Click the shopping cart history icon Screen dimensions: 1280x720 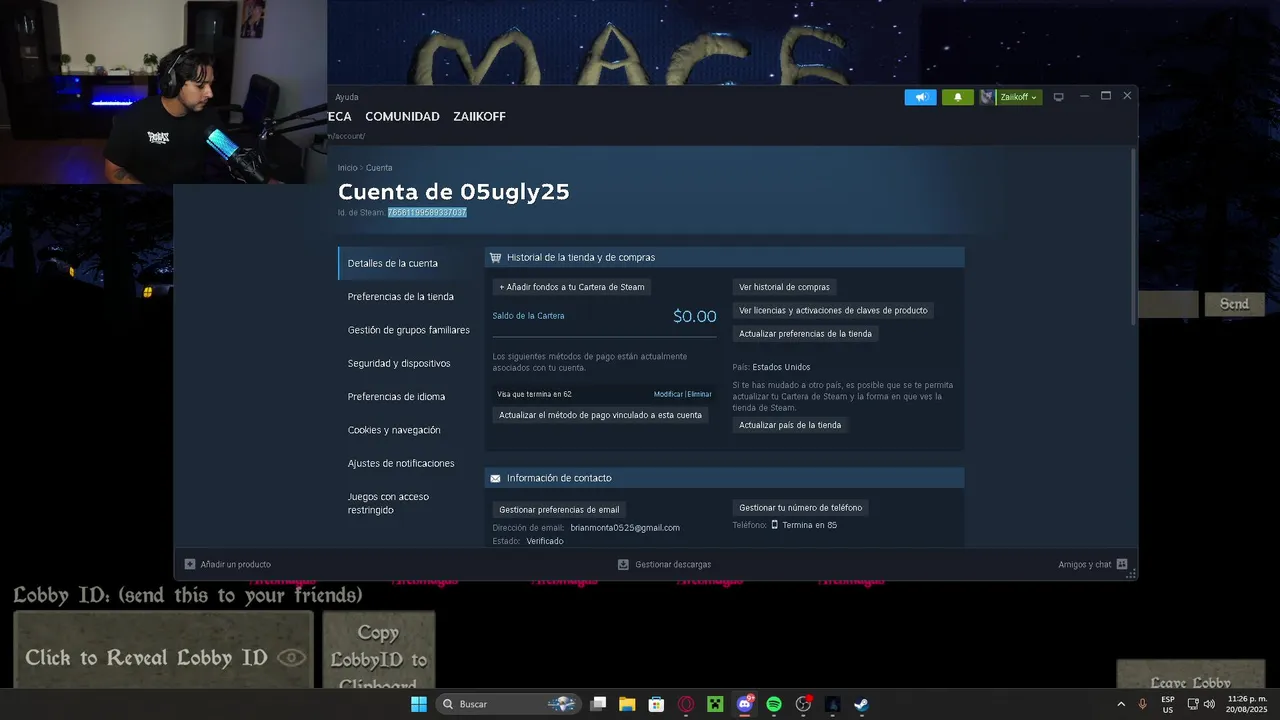coord(495,257)
